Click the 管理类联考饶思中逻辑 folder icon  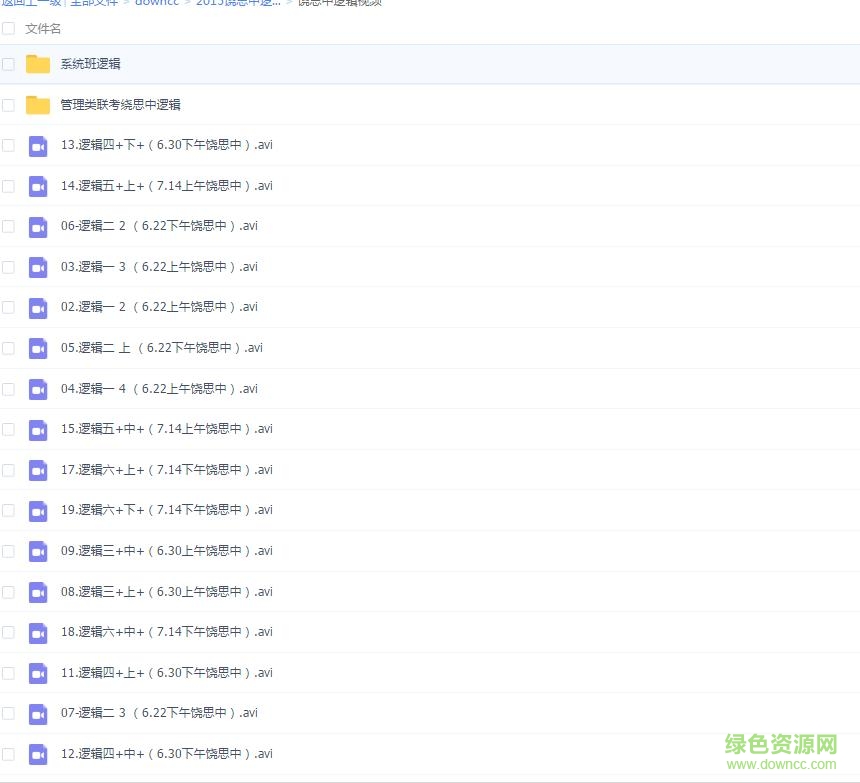pyautogui.click(x=38, y=104)
